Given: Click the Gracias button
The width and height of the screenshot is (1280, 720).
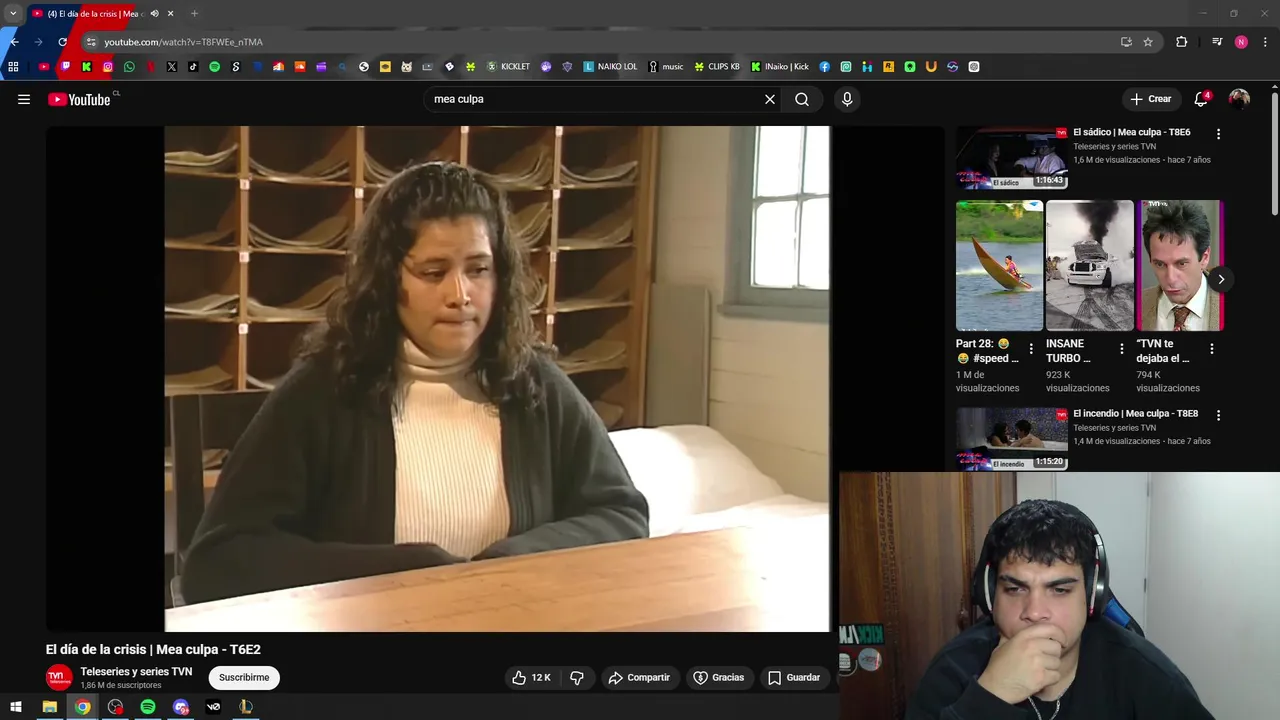Looking at the screenshot, I should click(x=718, y=677).
